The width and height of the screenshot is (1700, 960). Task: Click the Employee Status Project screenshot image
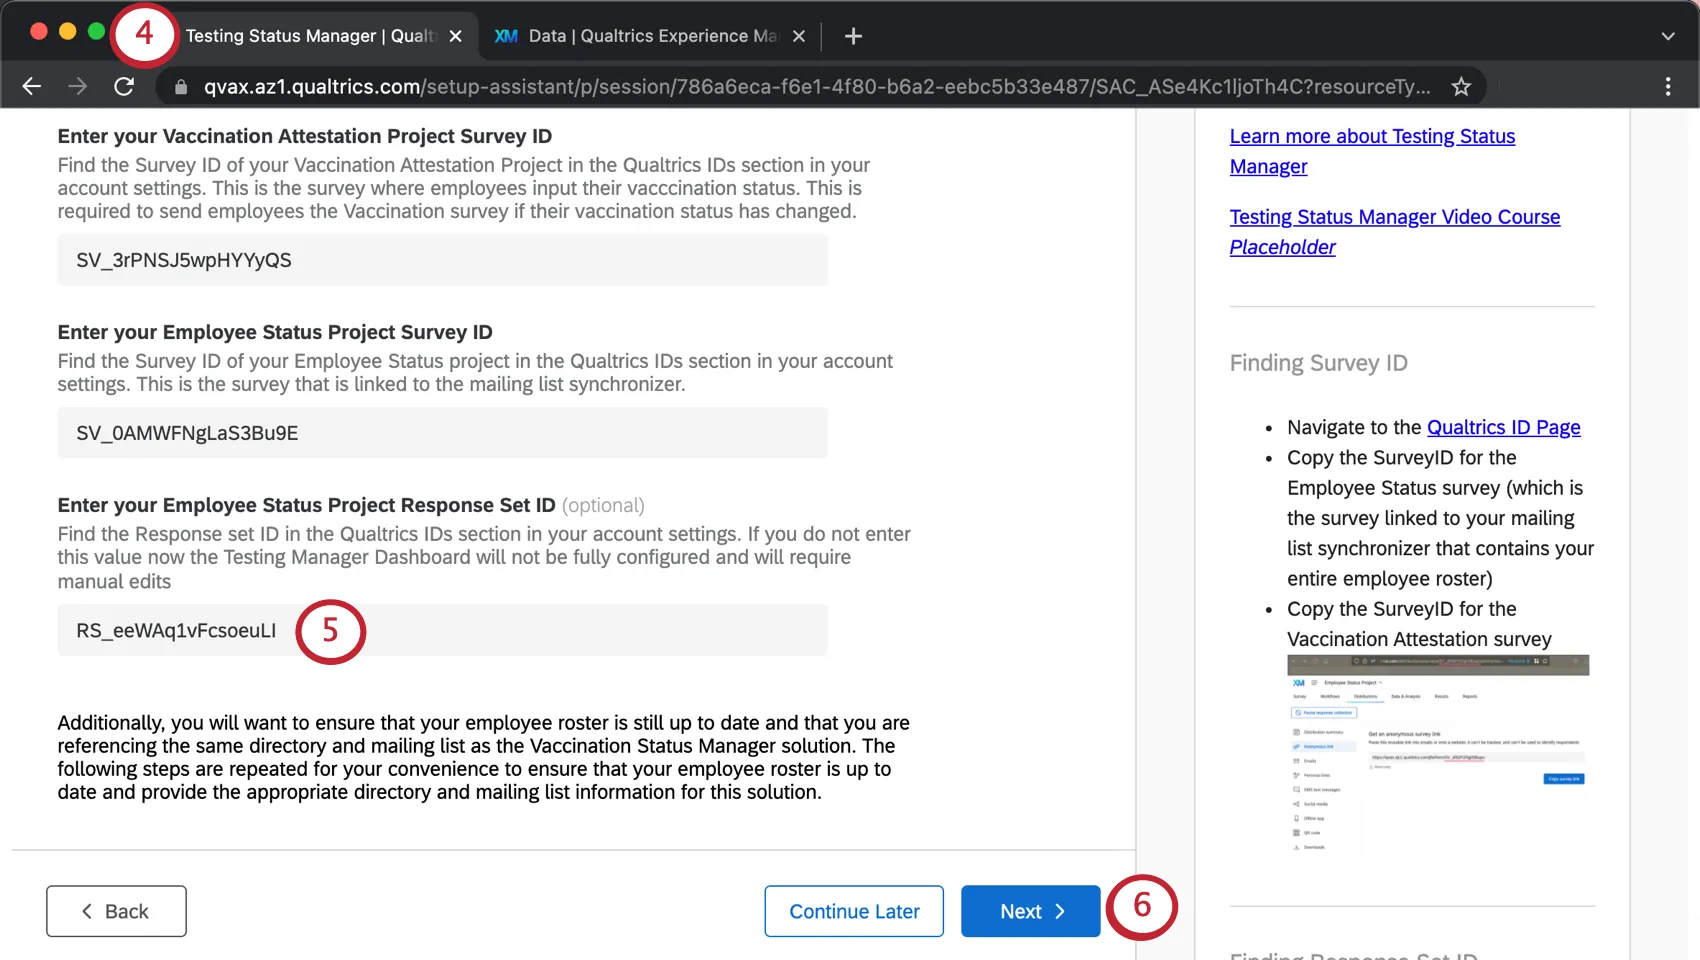click(x=1437, y=755)
